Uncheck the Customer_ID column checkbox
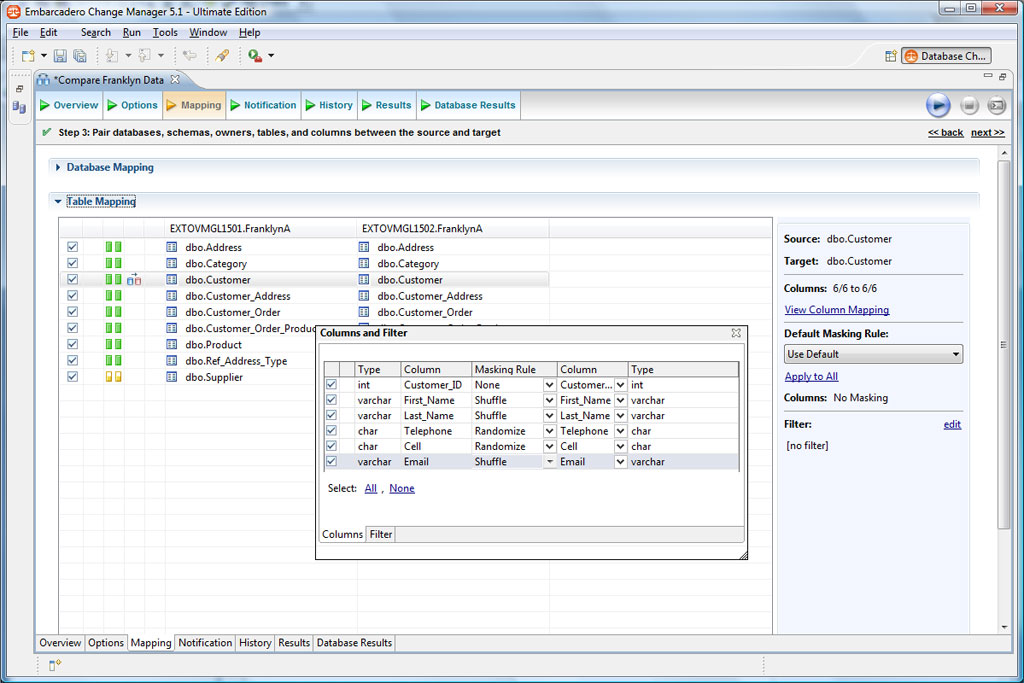 tap(332, 385)
